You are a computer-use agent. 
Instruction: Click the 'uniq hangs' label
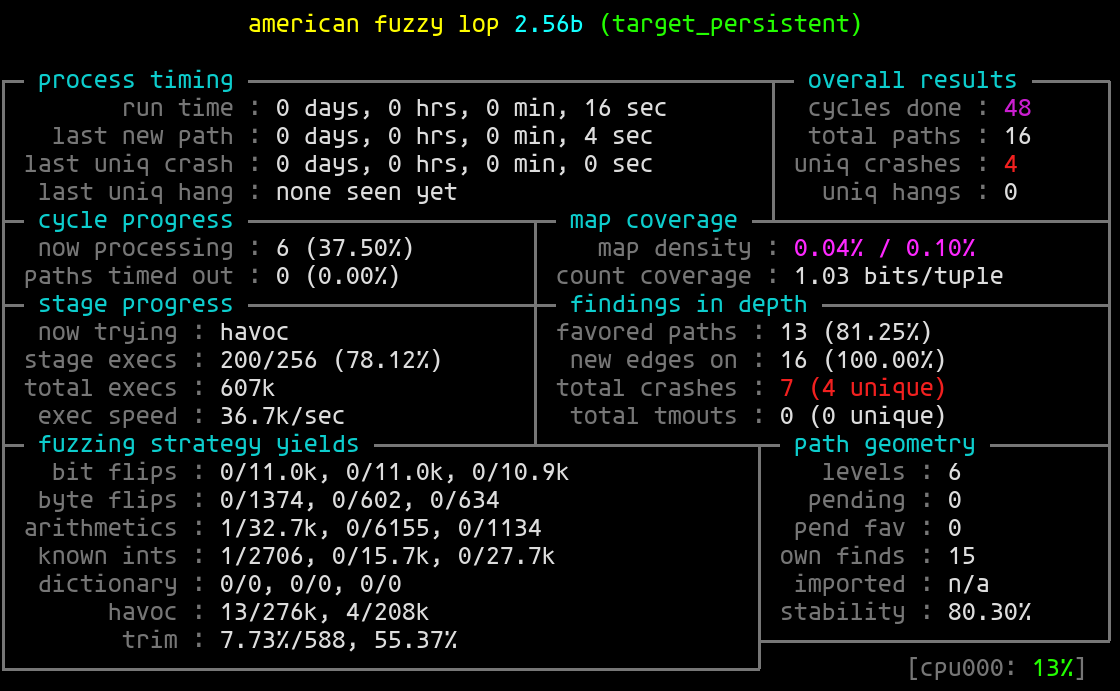pyautogui.click(x=891, y=192)
